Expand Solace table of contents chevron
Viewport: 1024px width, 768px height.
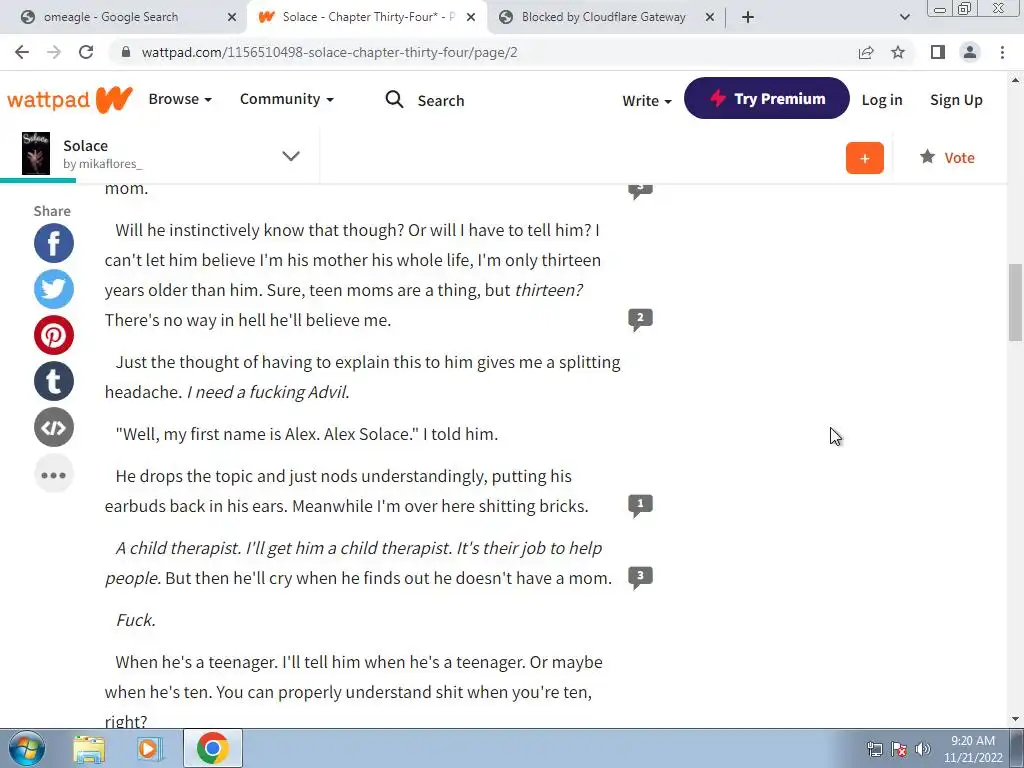click(x=291, y=155)
